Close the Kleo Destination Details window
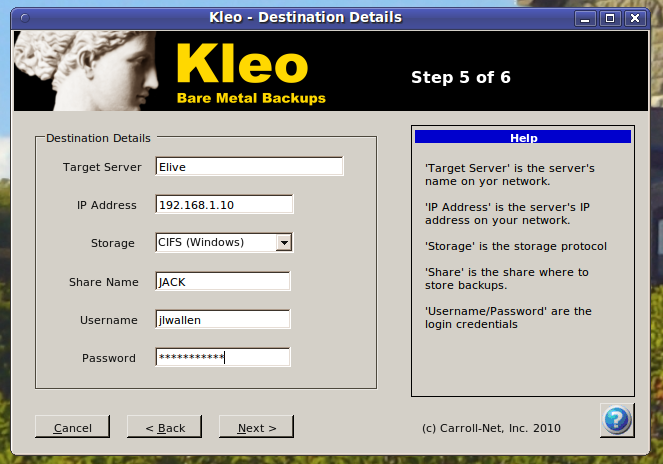663x464 pixels. (633, 17)
